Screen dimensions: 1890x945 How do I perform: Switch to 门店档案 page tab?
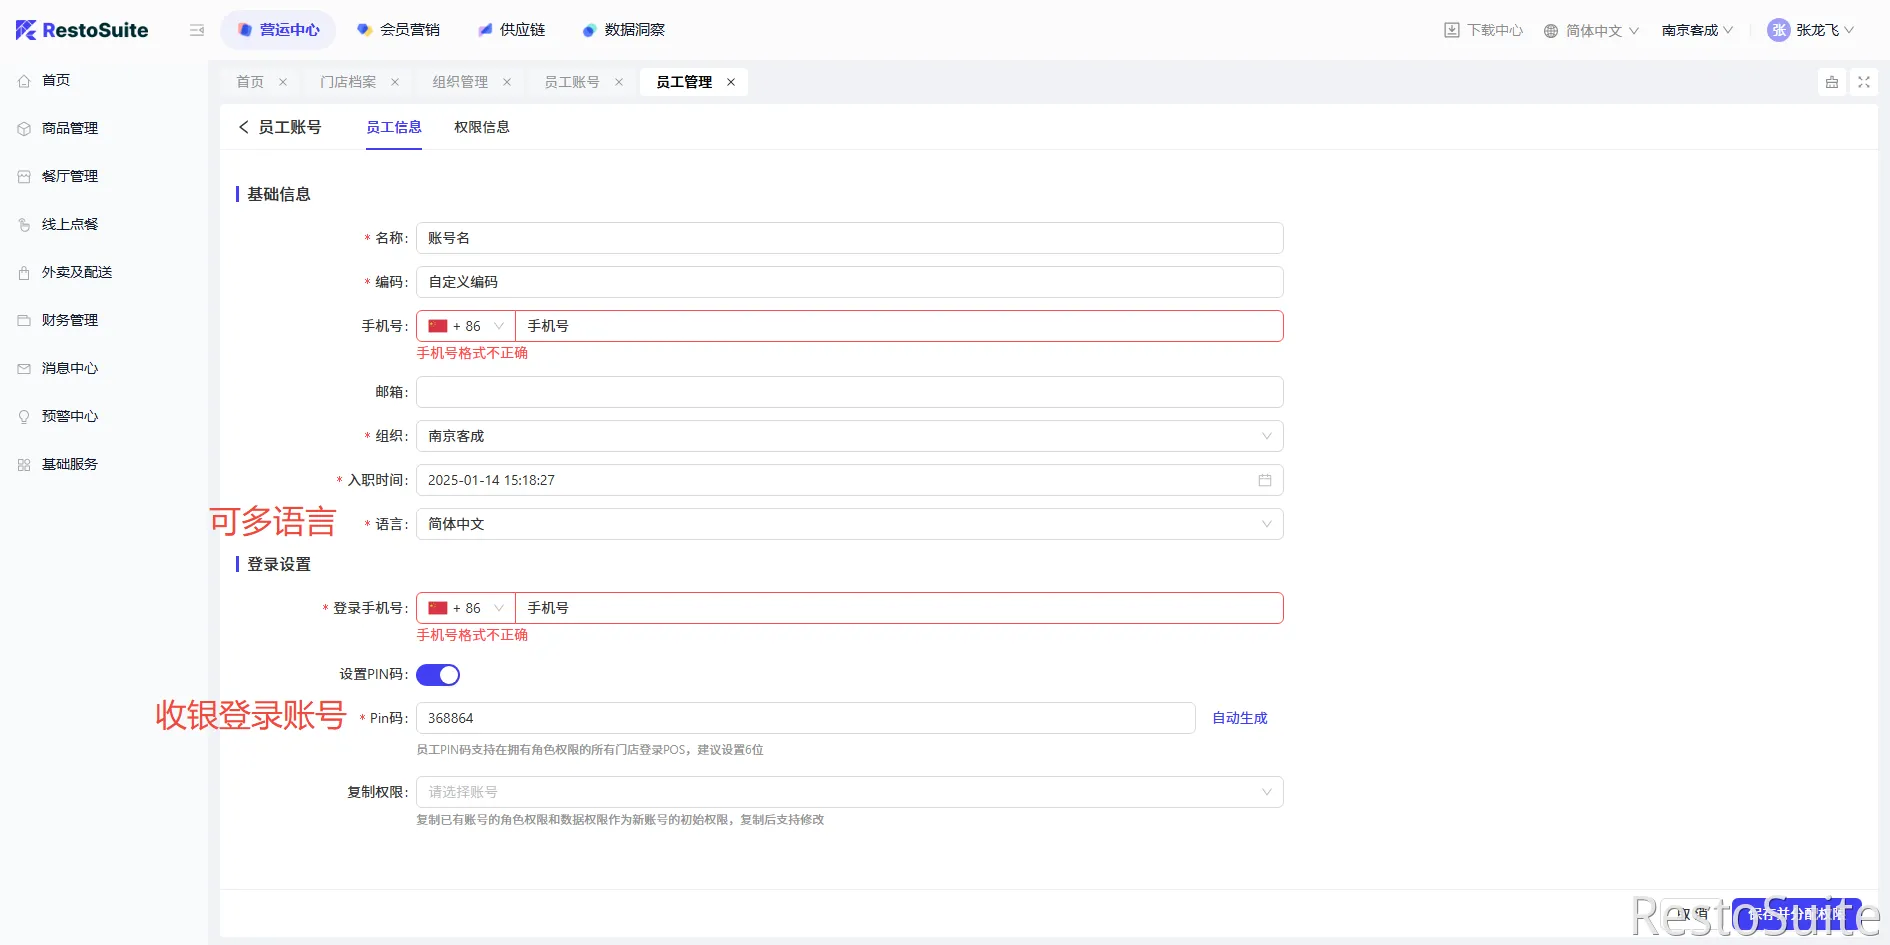[x=348, y=82]
